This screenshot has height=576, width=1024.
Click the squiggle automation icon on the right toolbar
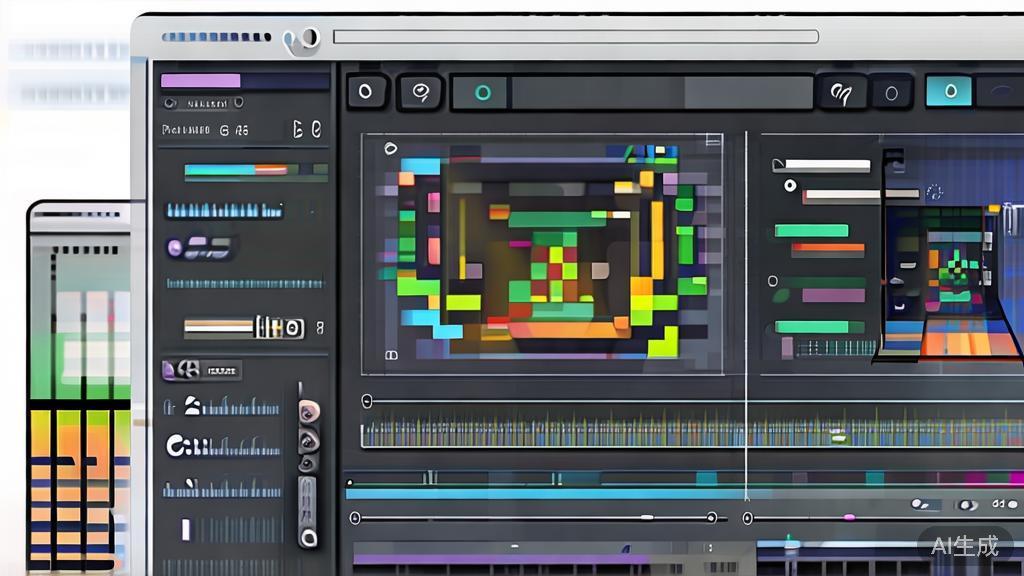[843, 93]
